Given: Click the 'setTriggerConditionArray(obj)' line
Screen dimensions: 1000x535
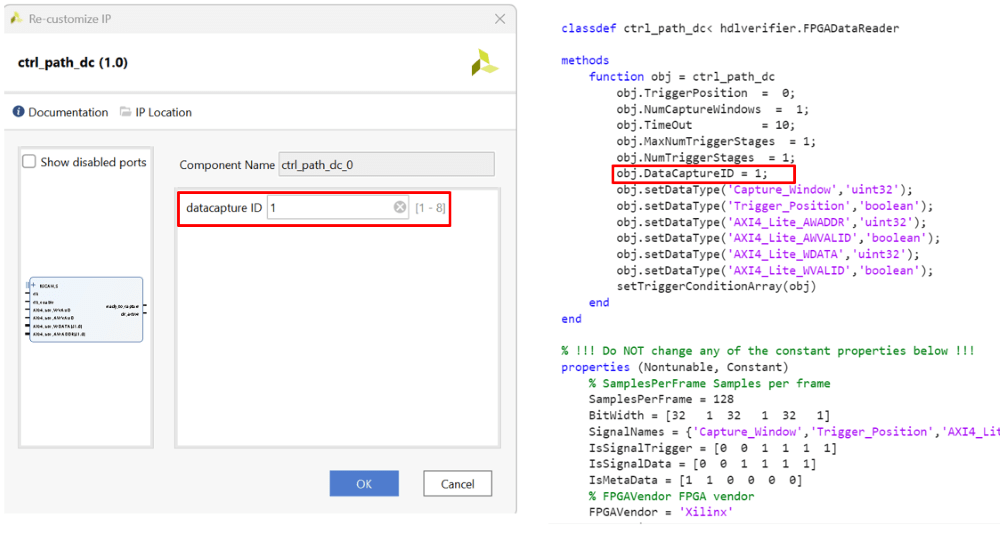Looking at the screenshot, I should coord(716,286).
